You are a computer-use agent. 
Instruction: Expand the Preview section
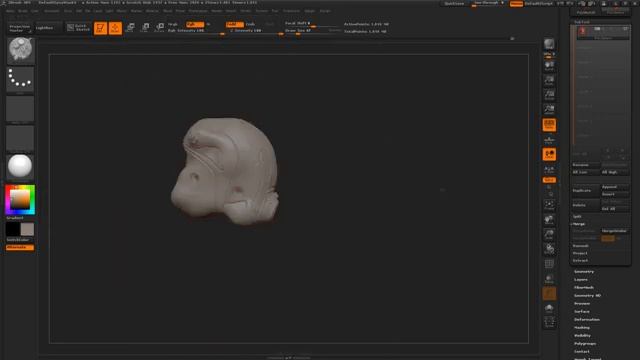pyautogui.click(x=582, y=304)
